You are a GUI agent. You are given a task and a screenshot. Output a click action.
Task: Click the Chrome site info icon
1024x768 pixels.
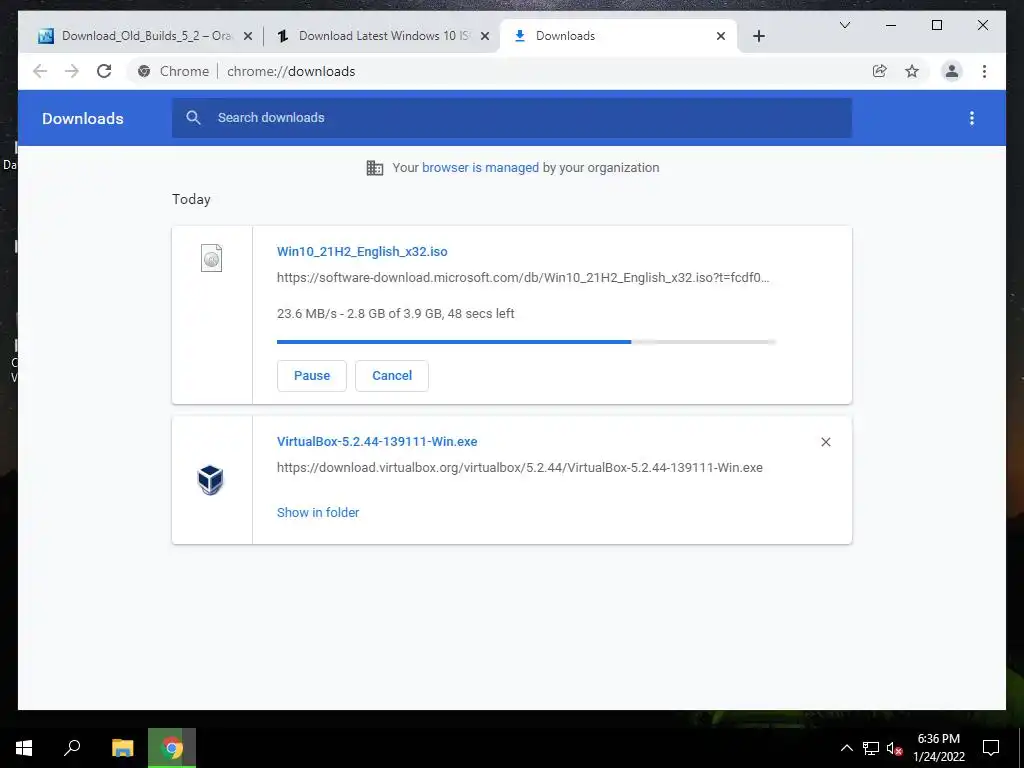coord(144,71)
